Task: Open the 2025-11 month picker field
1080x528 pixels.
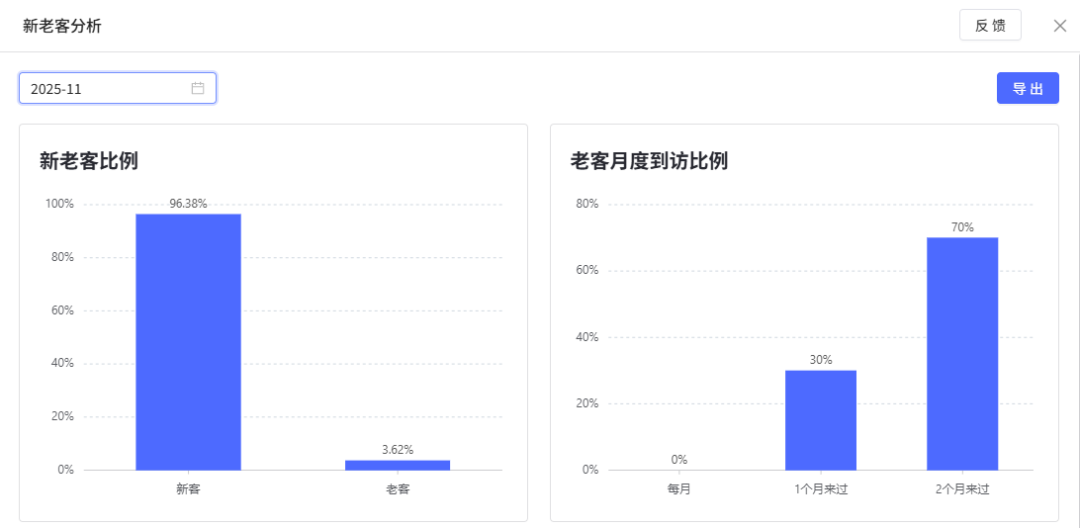Action: point(105,88)
